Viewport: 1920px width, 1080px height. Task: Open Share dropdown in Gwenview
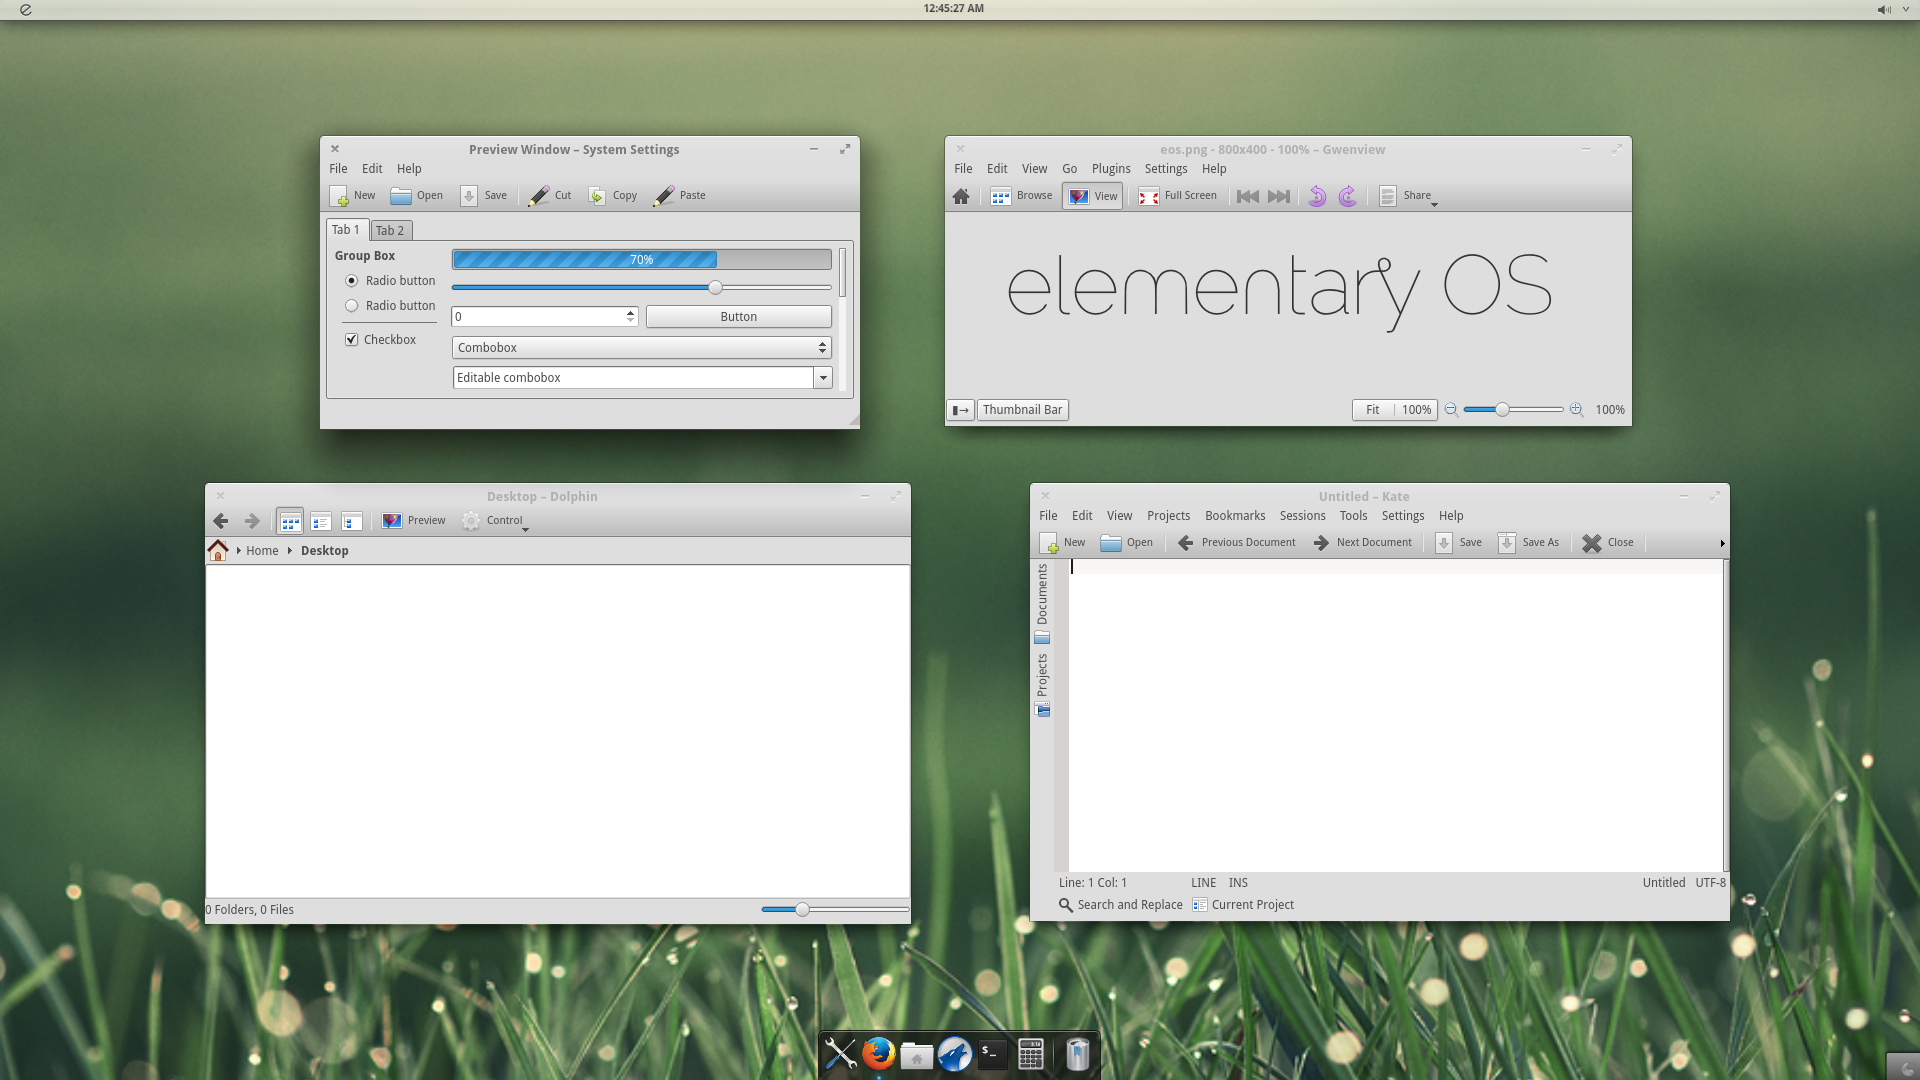[x=1408, y=196]
